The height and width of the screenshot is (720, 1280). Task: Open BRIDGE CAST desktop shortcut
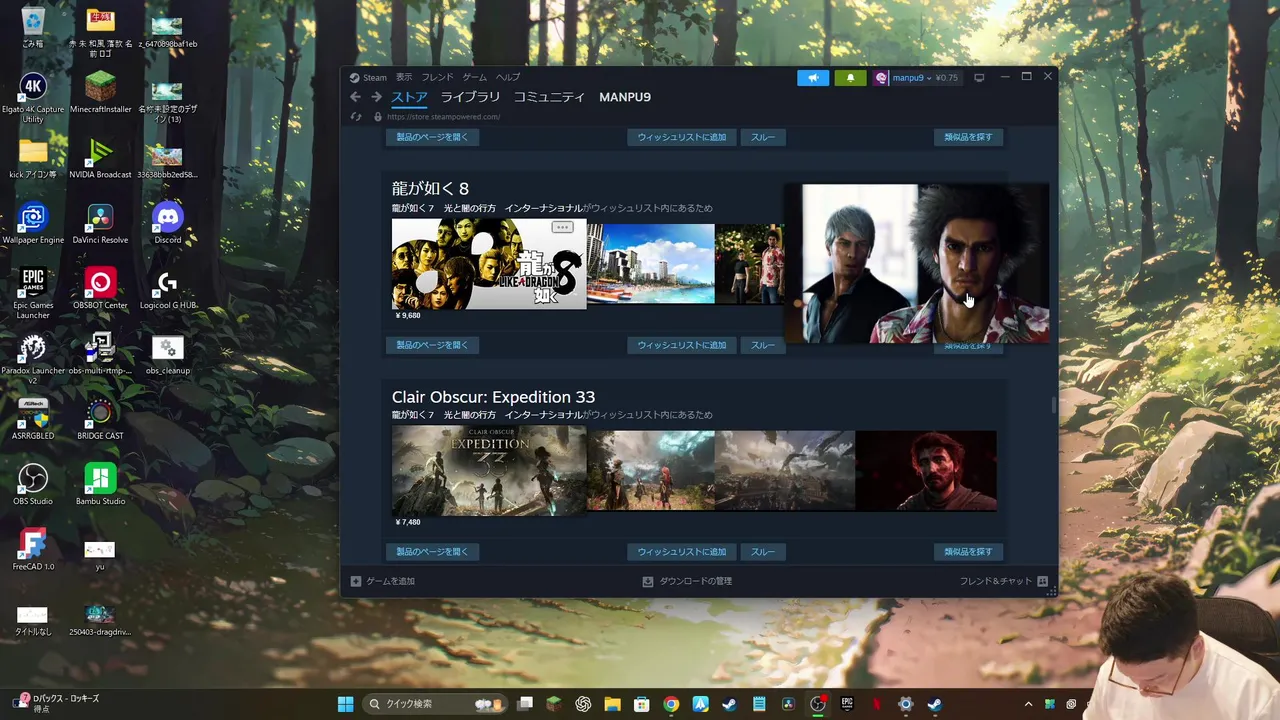click(x=100, y=419)
